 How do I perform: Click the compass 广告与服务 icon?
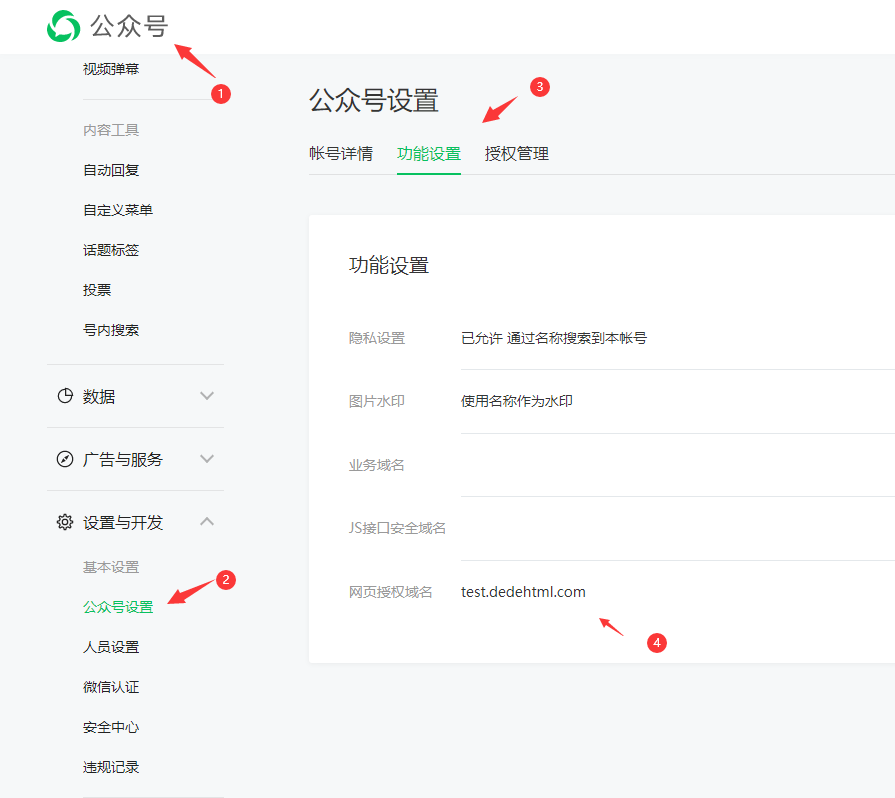(x=65, y=459)
